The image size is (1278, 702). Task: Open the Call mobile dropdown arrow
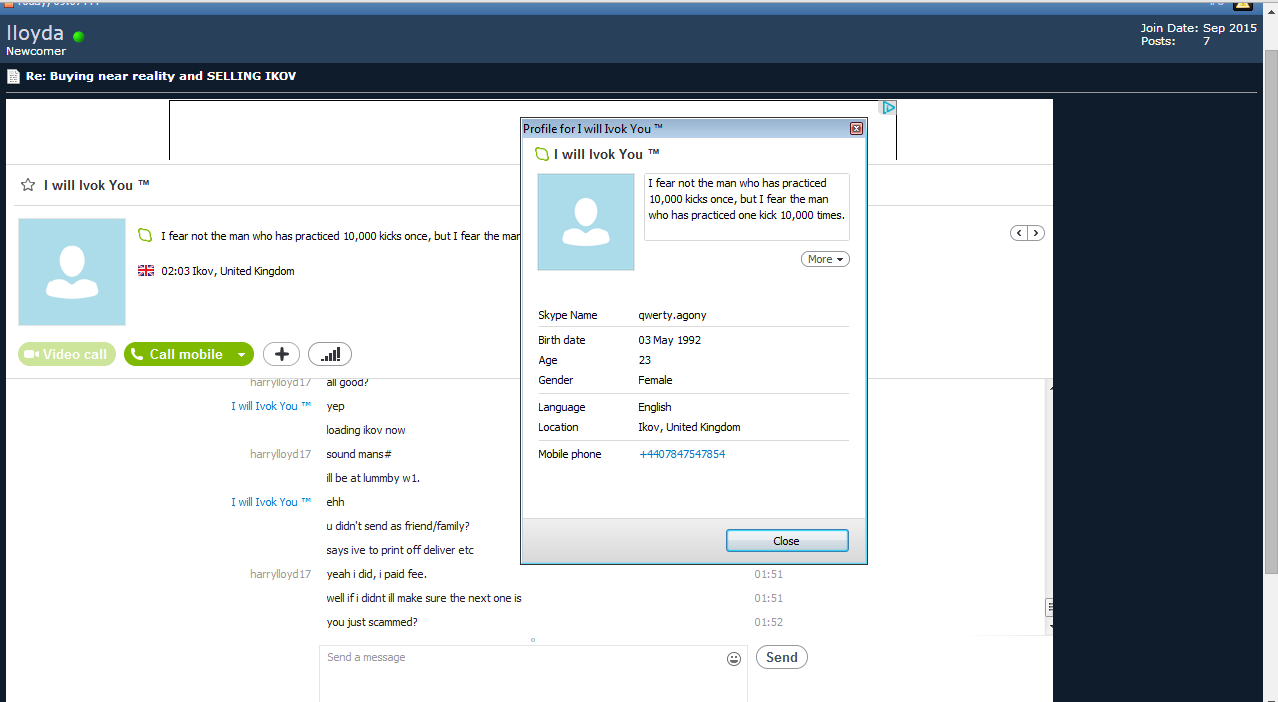coord(241,354)
